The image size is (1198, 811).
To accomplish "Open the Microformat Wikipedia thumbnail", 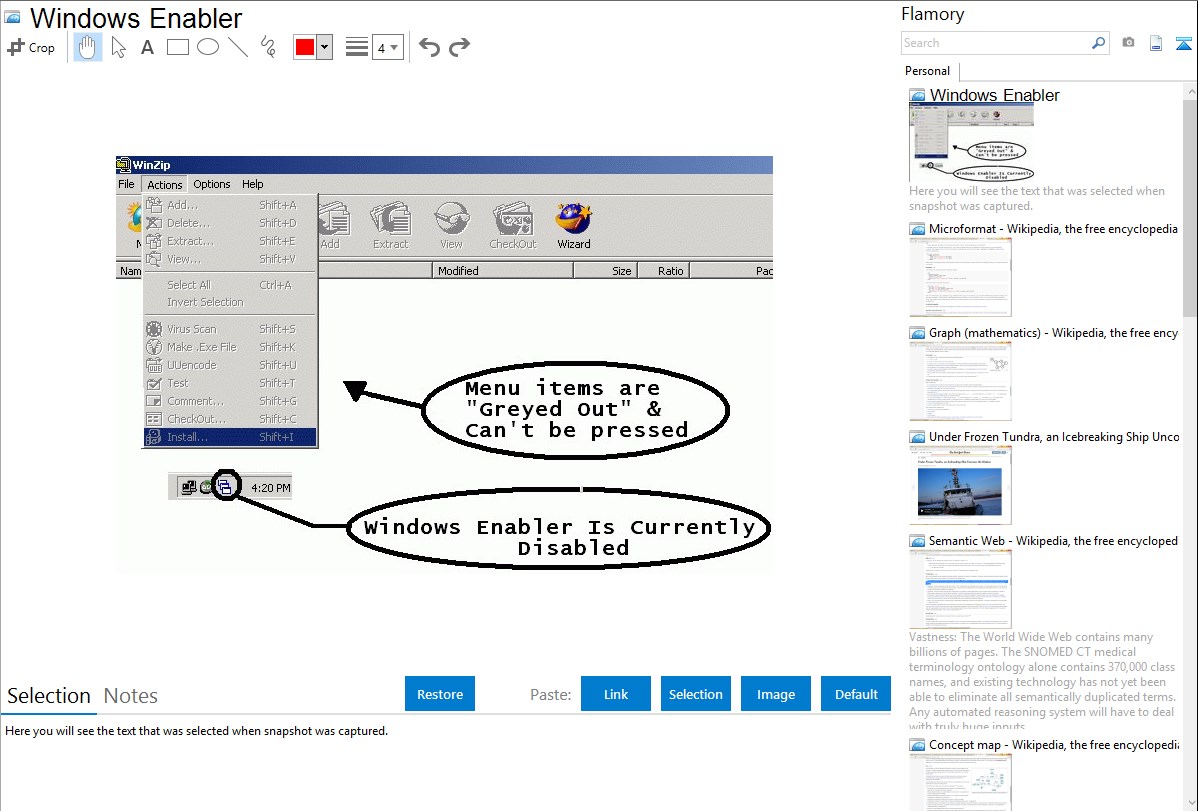I will 960,277.
